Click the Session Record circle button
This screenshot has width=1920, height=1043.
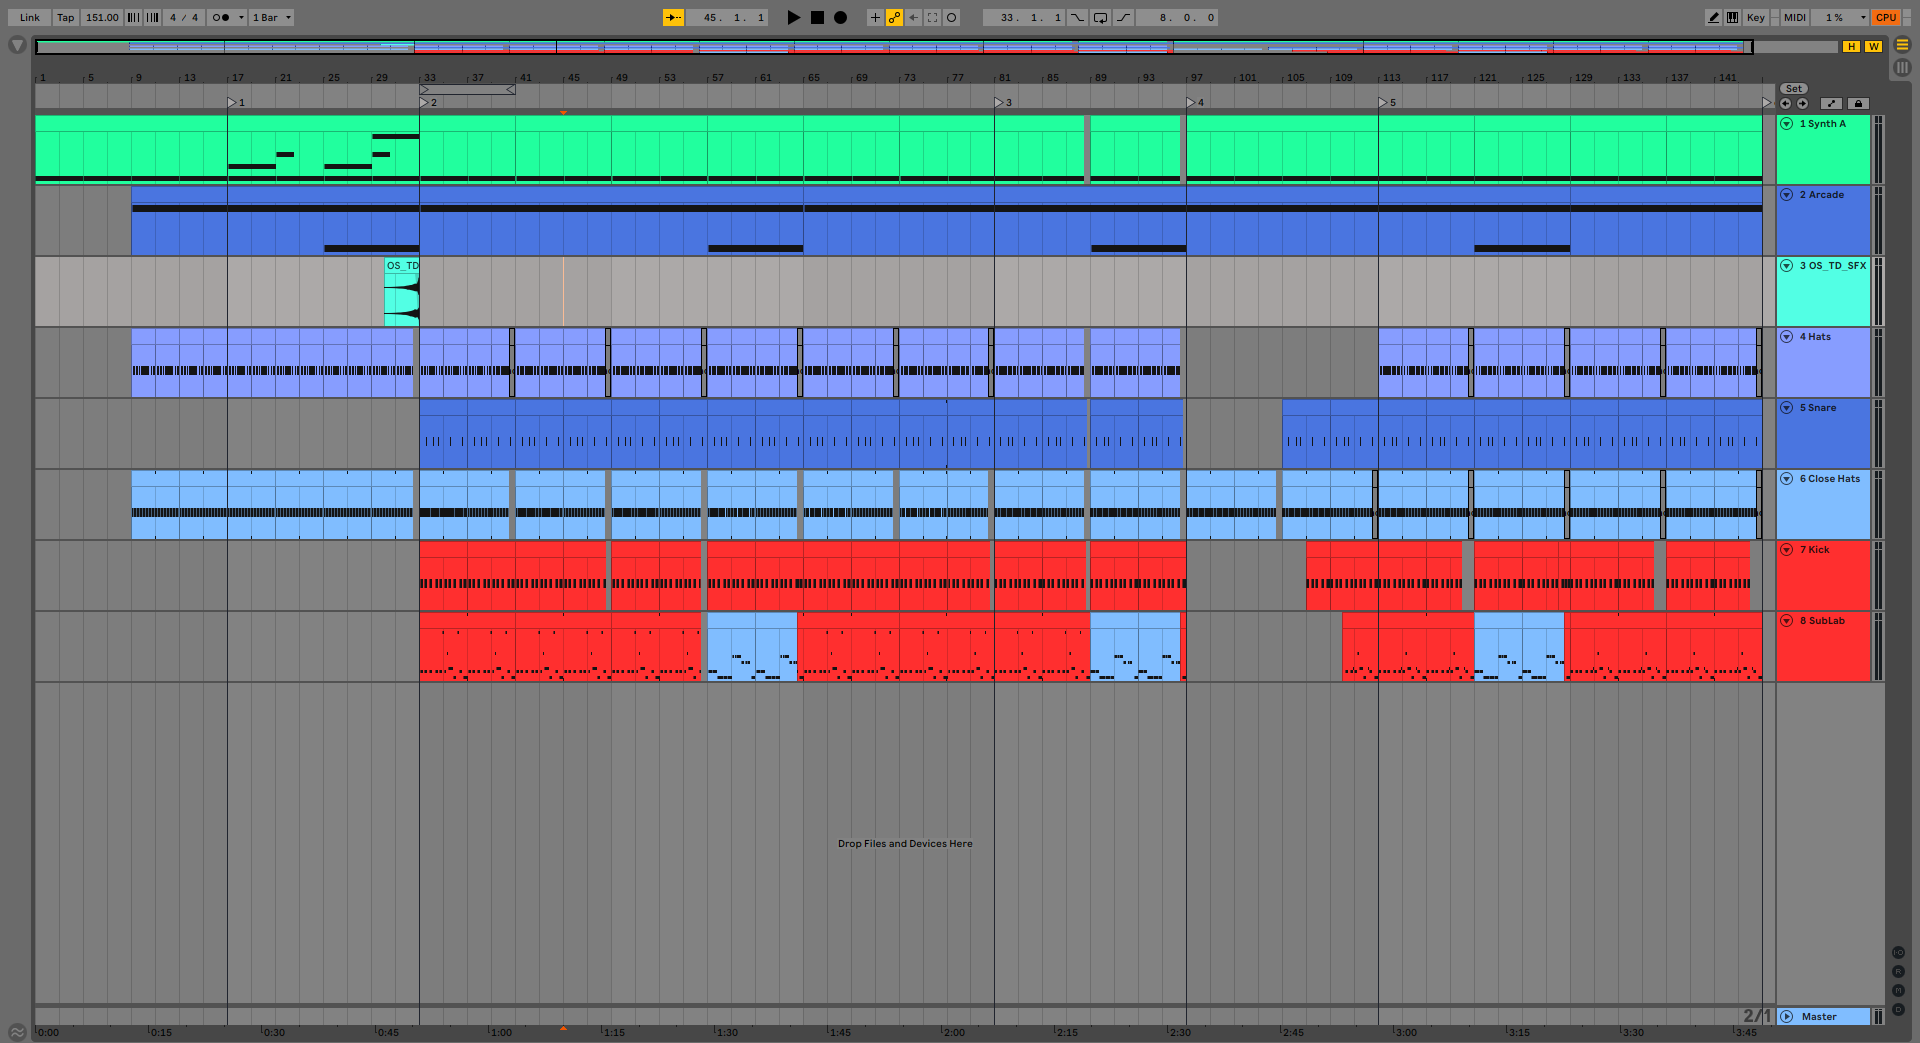click(951, 17)
